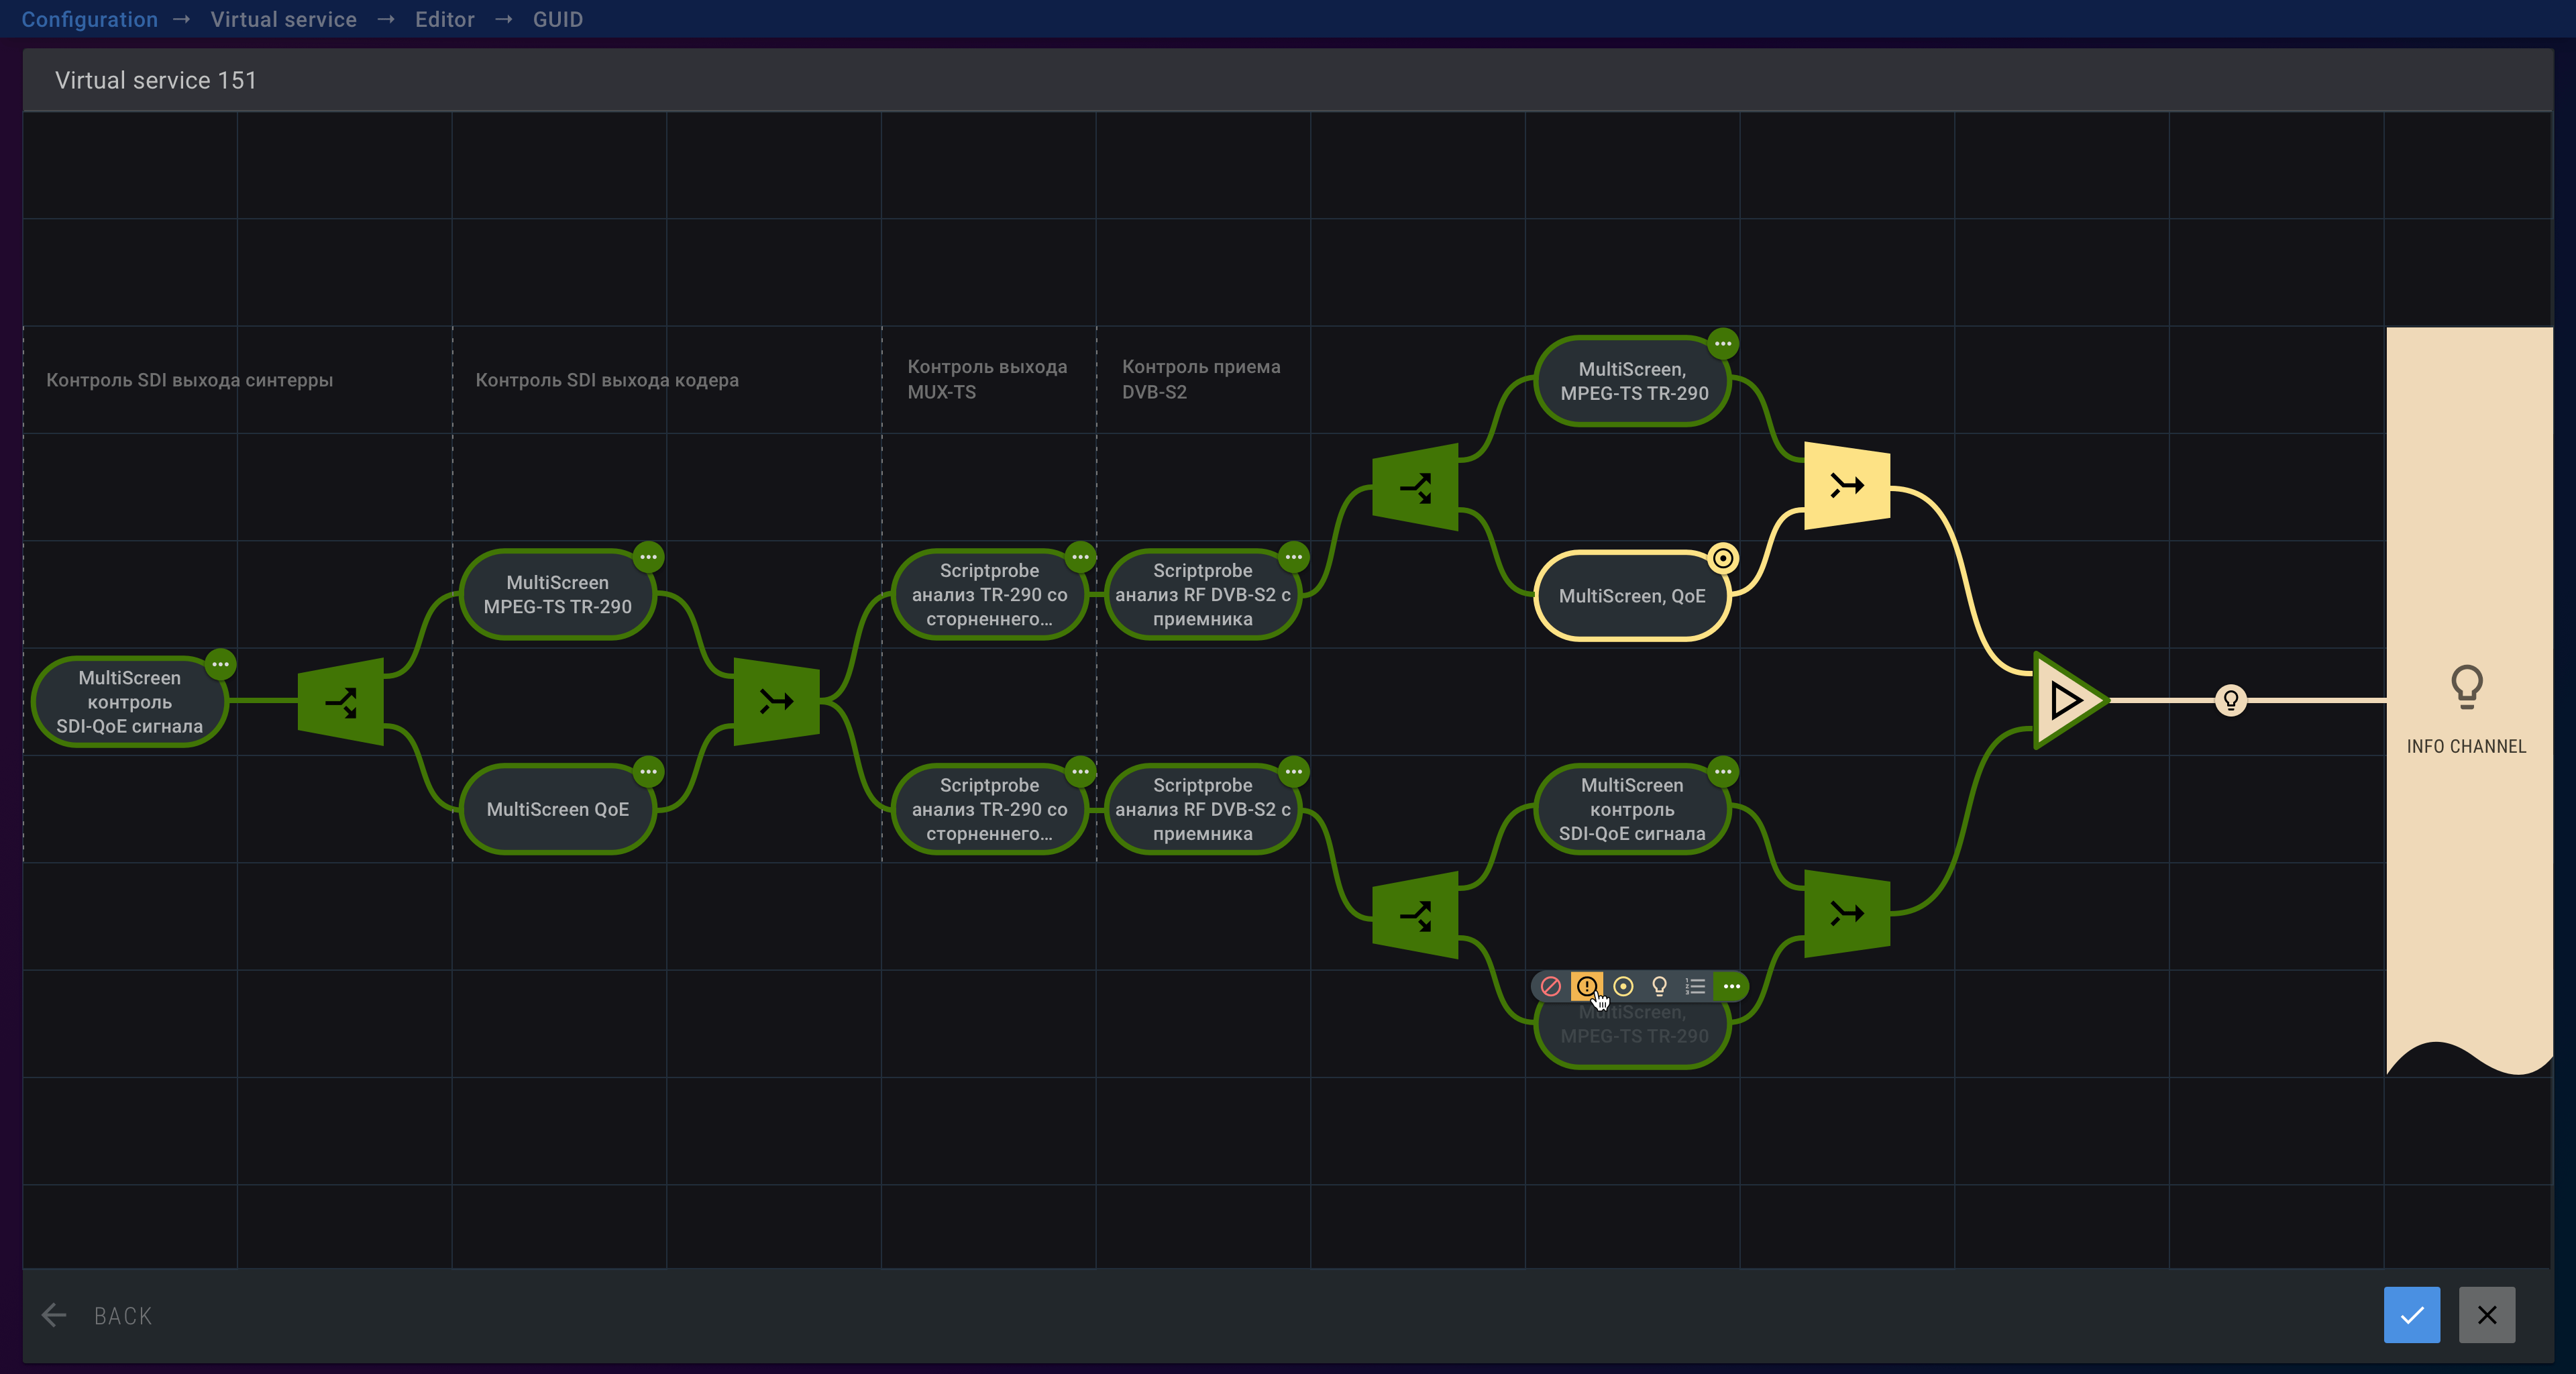Viewport: 2576px width, 1374px height.
Task: Select the dimmed MultiScreen, MPEG-TS TR-290 node
Action: (x=1633, y=1030)
